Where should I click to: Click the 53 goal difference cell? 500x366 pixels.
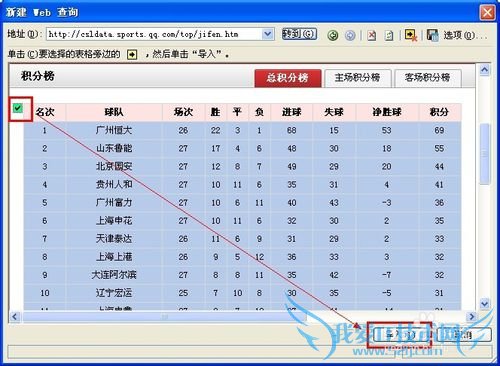coord(387,130)
